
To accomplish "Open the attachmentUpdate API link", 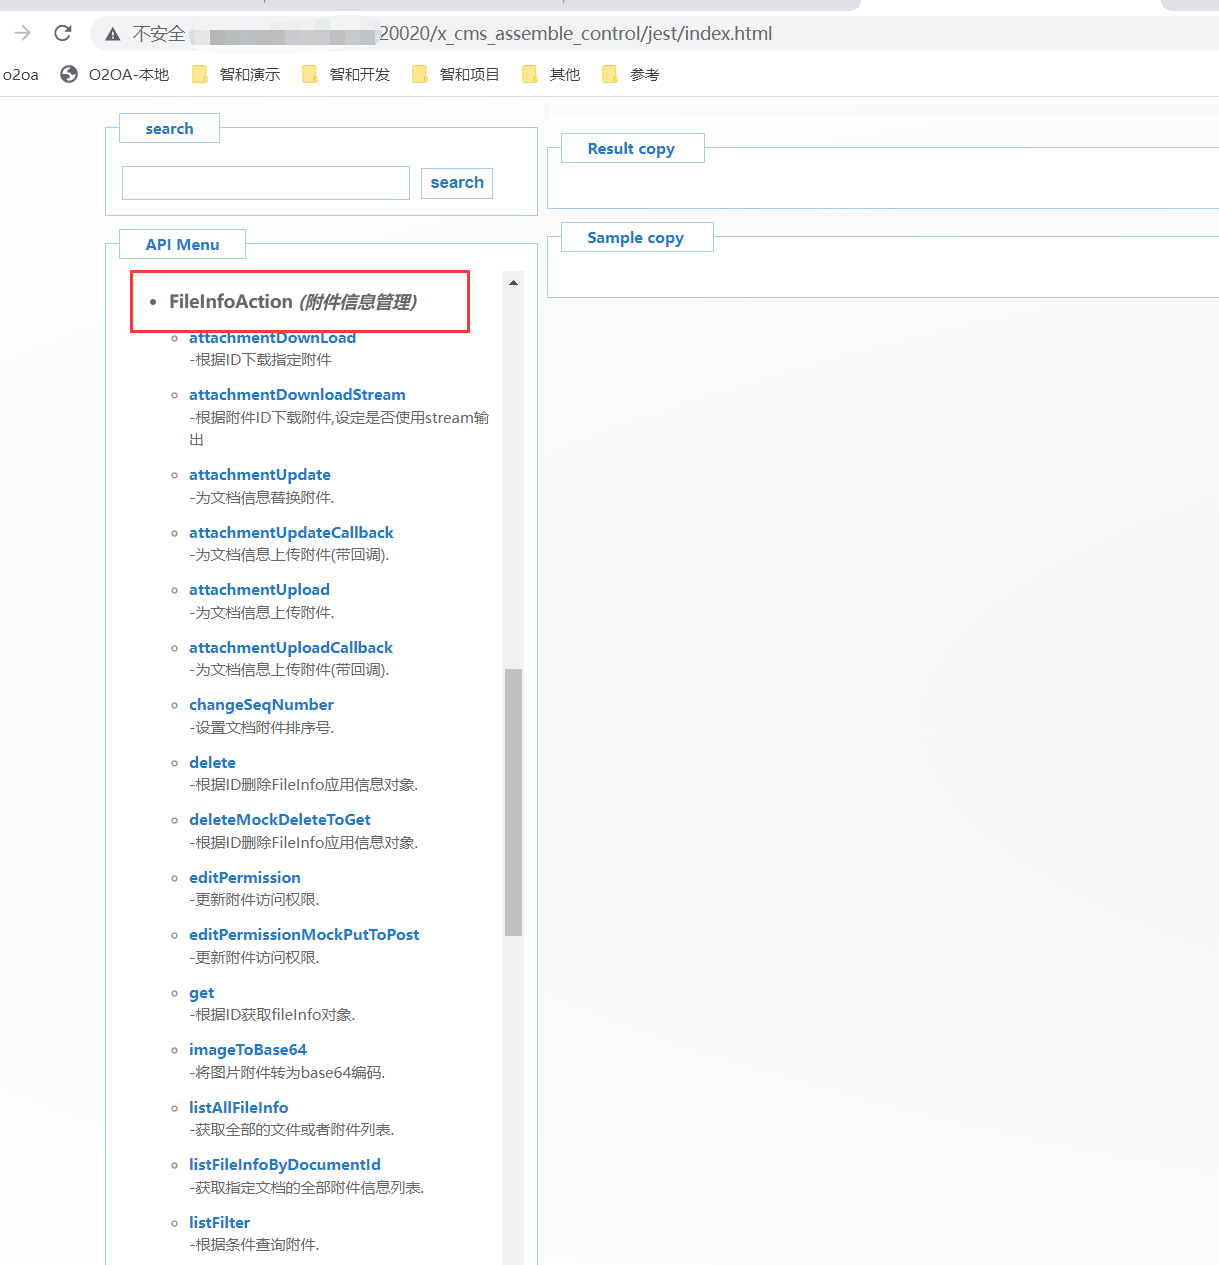I will (259, 475).
